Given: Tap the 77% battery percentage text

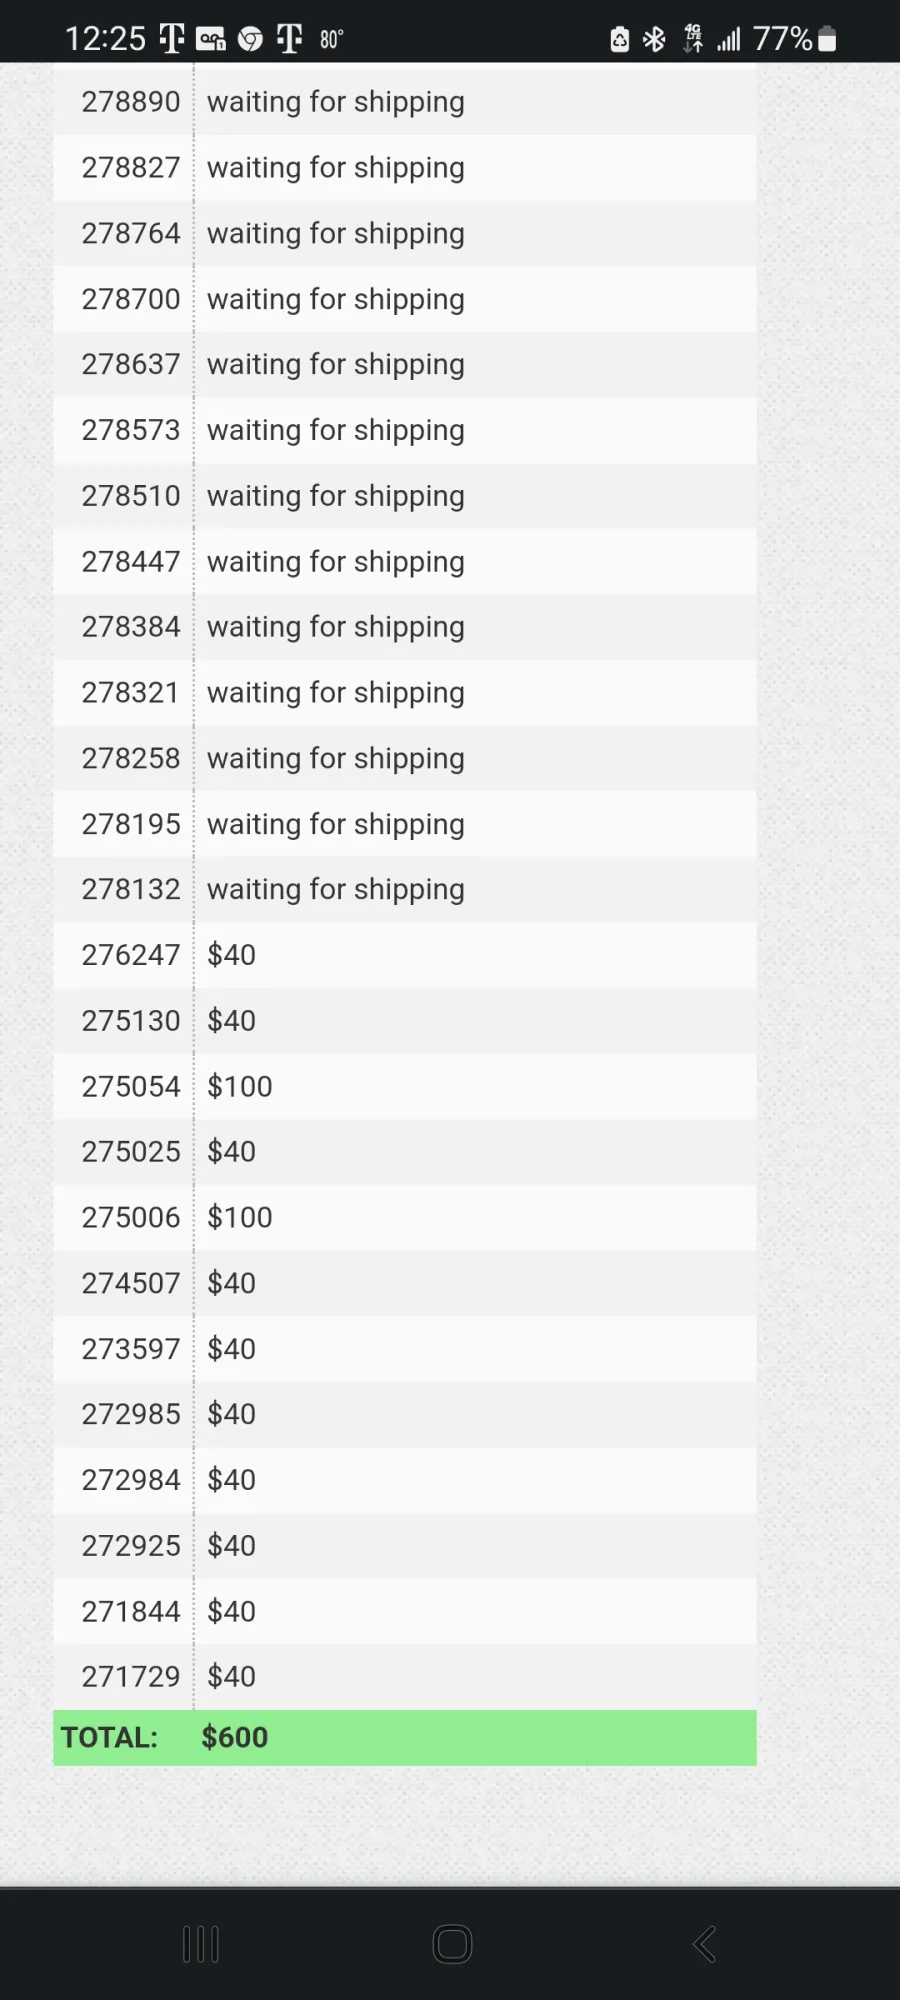Looking at the screenshot, I should [x=782, y=39].
